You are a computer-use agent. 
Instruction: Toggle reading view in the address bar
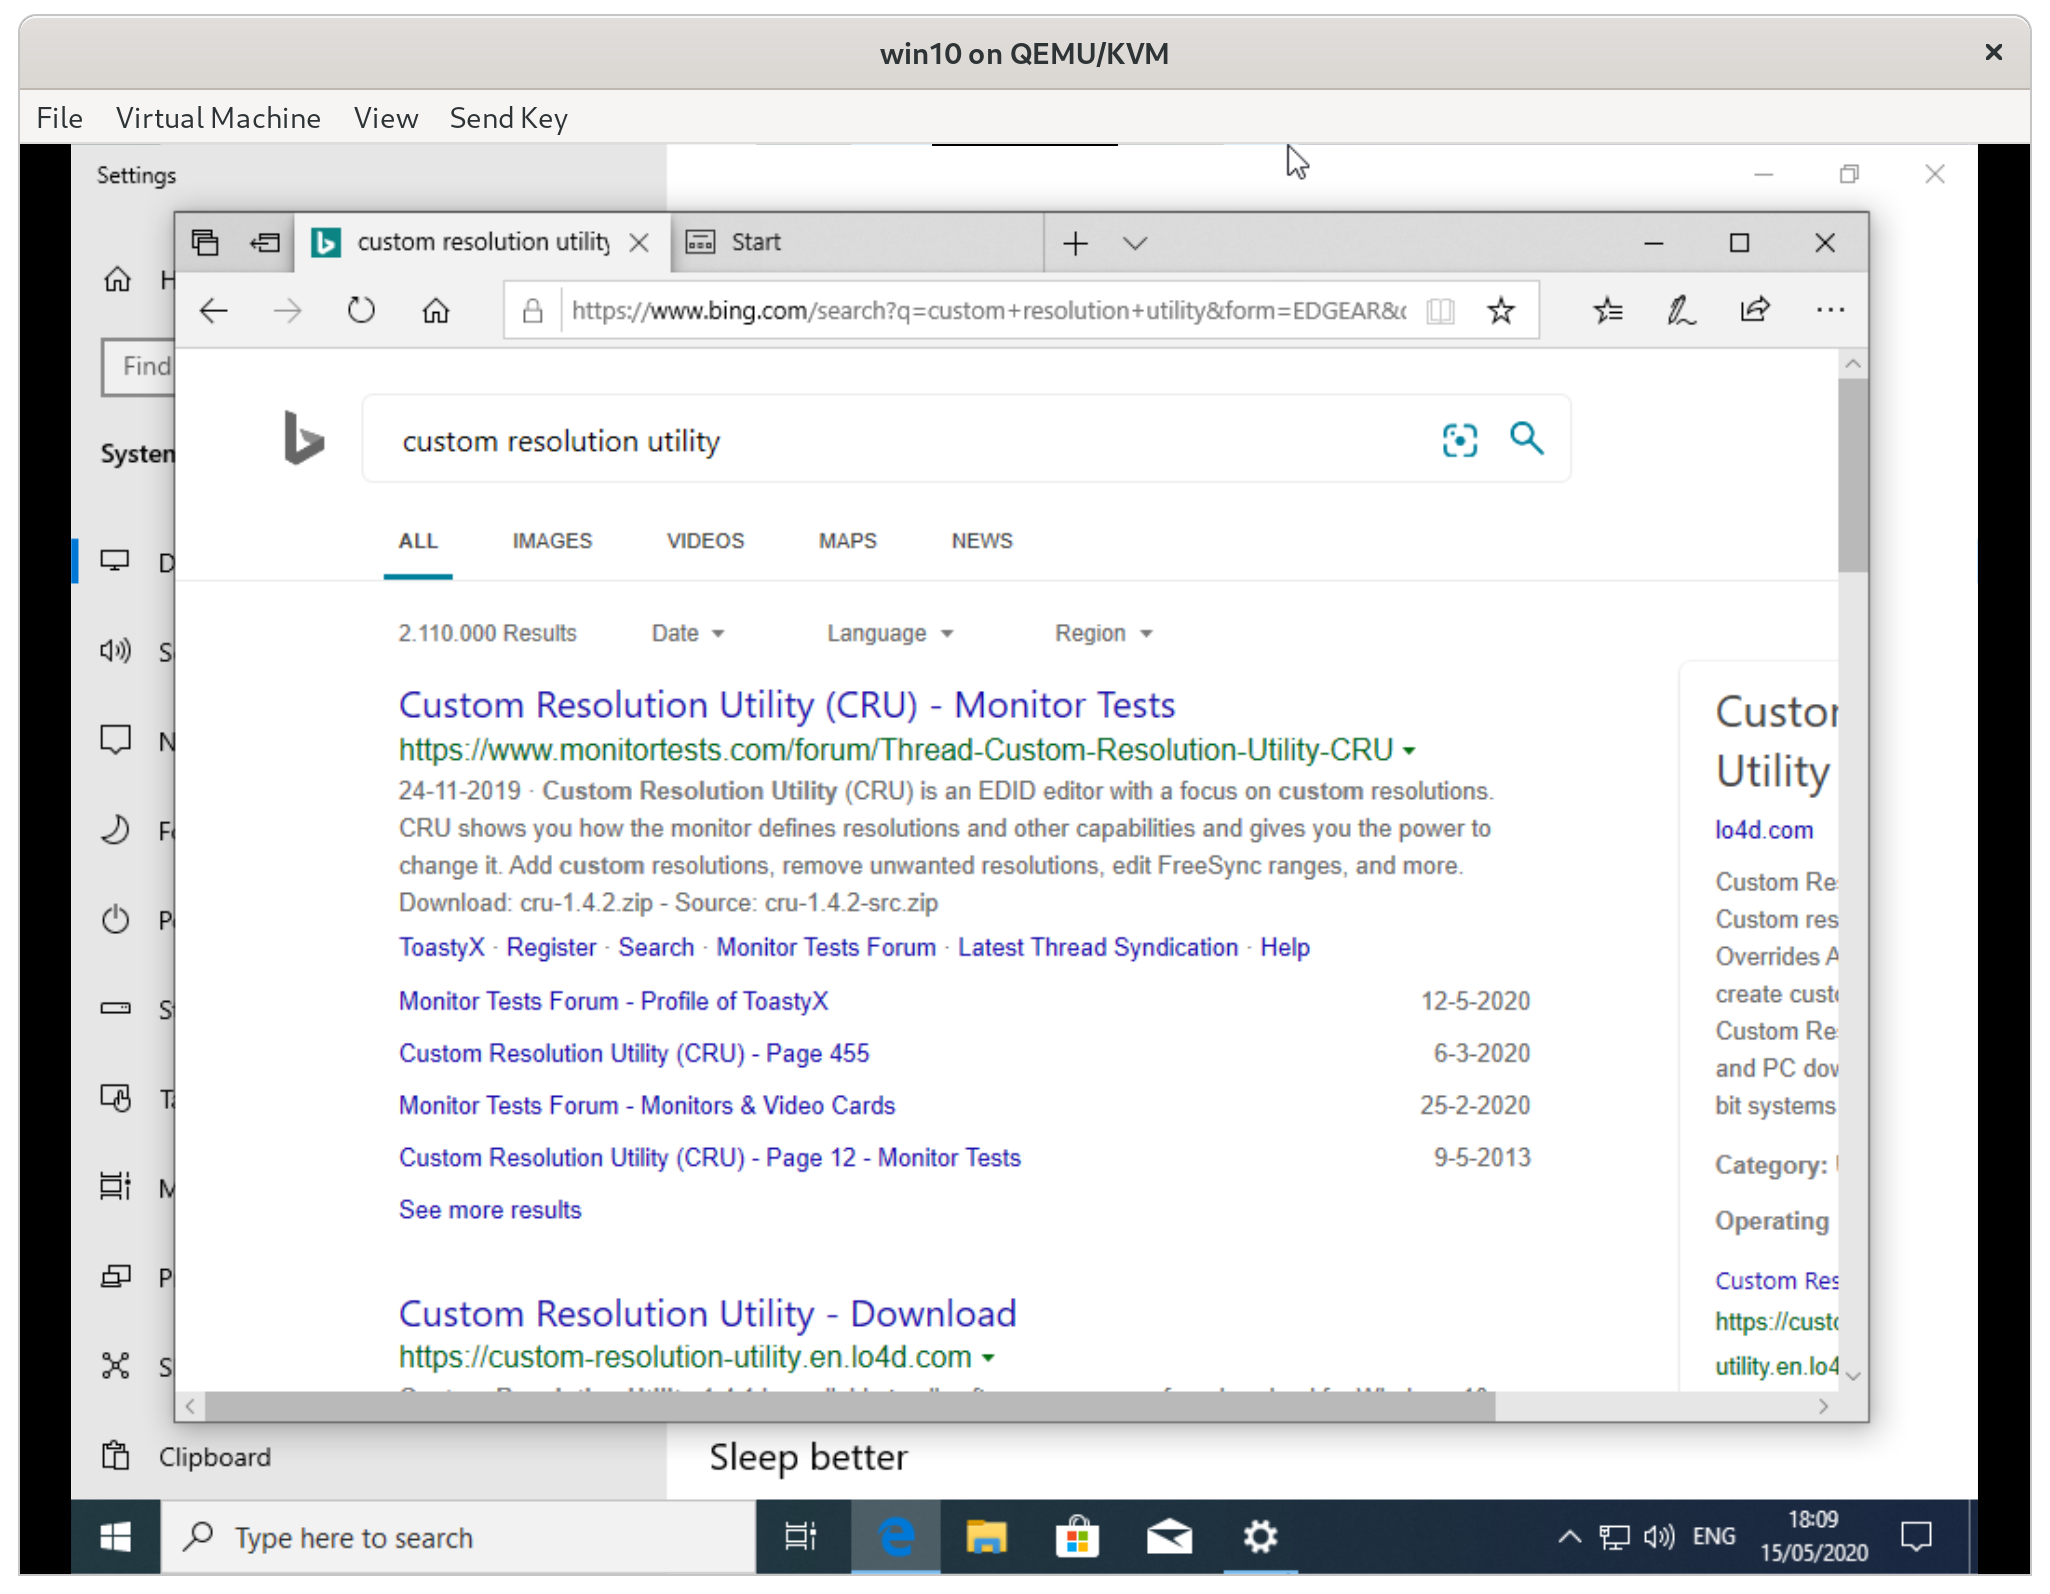click(1441, 310)
